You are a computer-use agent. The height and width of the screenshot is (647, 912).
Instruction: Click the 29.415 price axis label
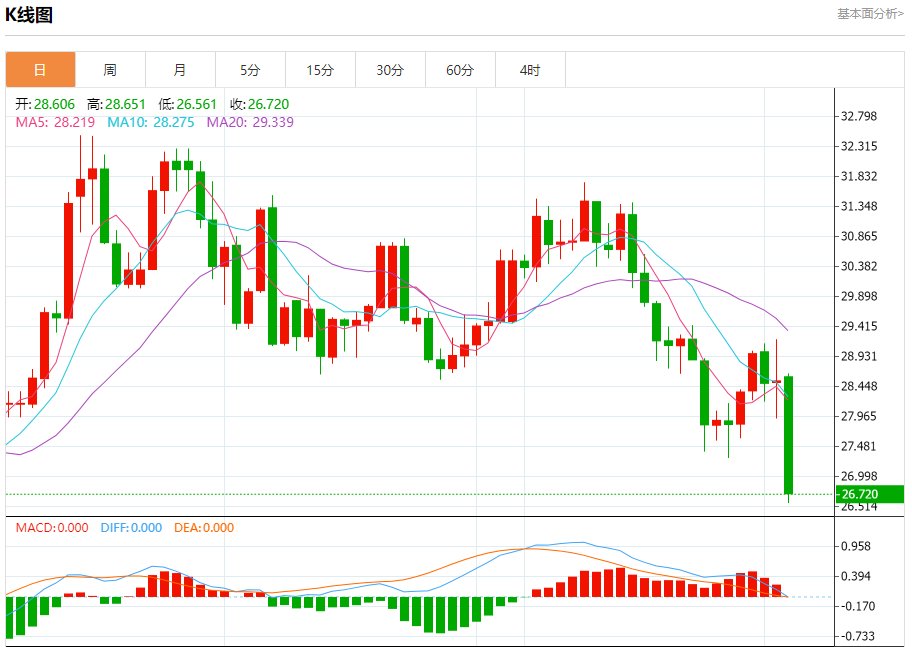click(x=859, y=326)
